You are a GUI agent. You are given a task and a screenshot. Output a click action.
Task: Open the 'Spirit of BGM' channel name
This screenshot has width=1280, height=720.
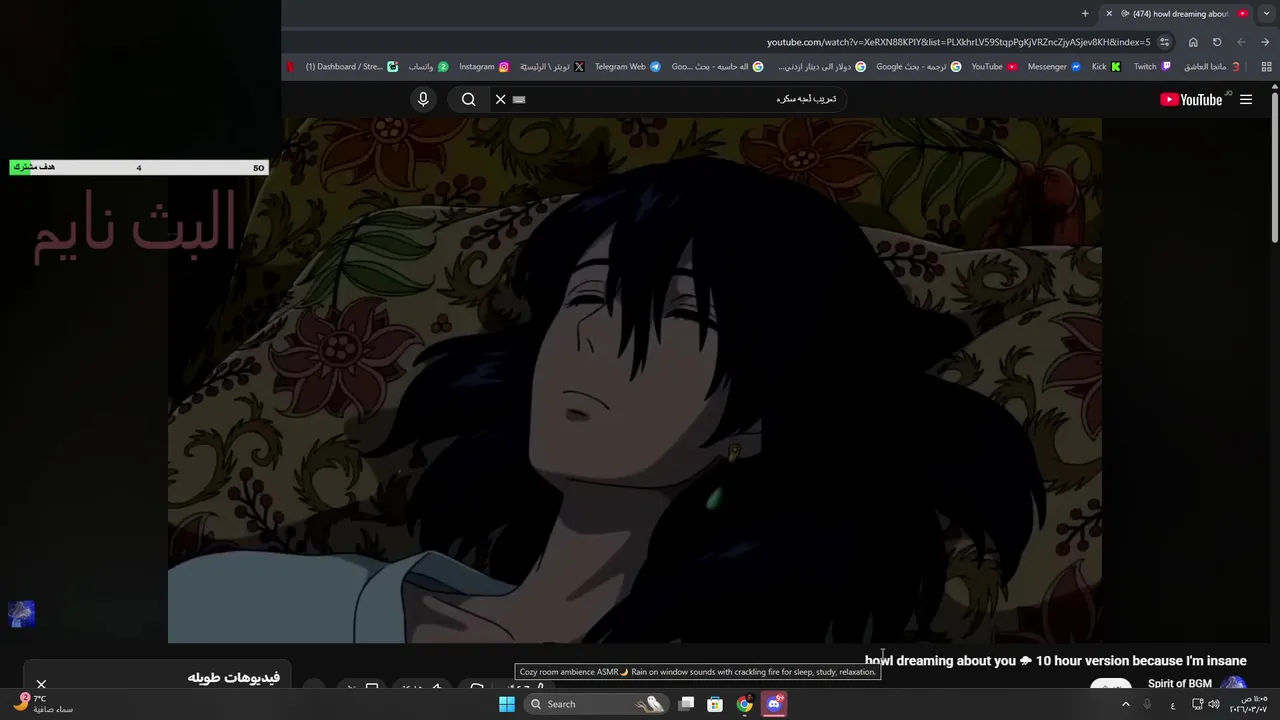tap(1179, 684)
